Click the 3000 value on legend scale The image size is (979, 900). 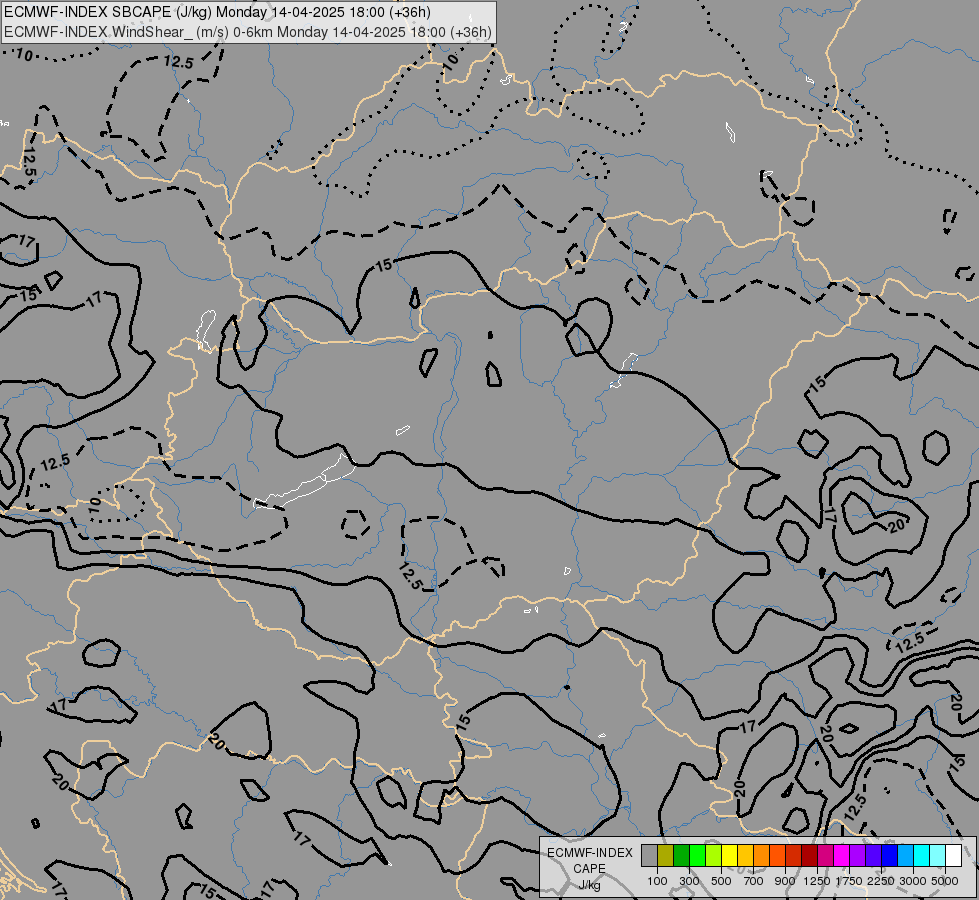tap(913, 881)
